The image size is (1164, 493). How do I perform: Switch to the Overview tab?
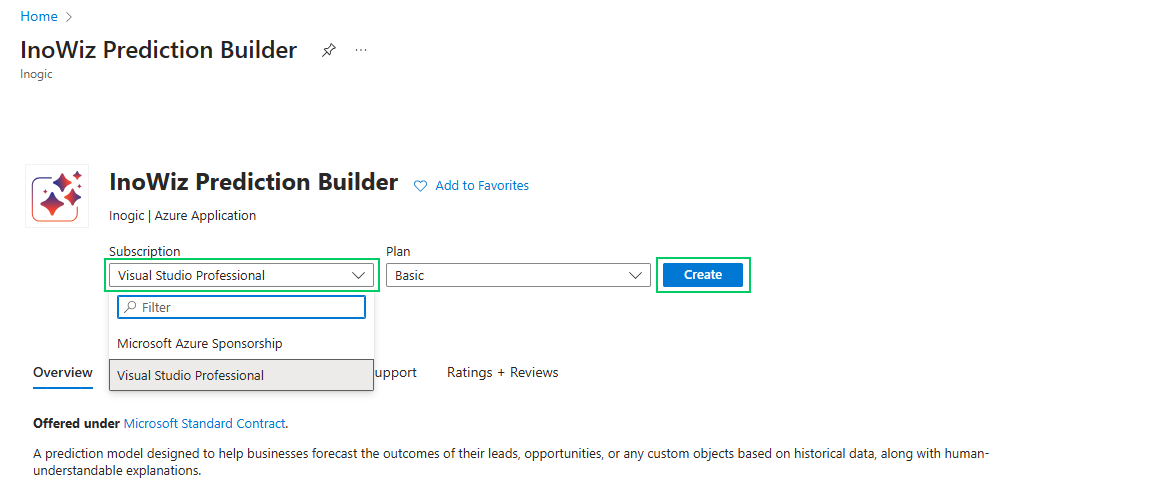[63, 372]
